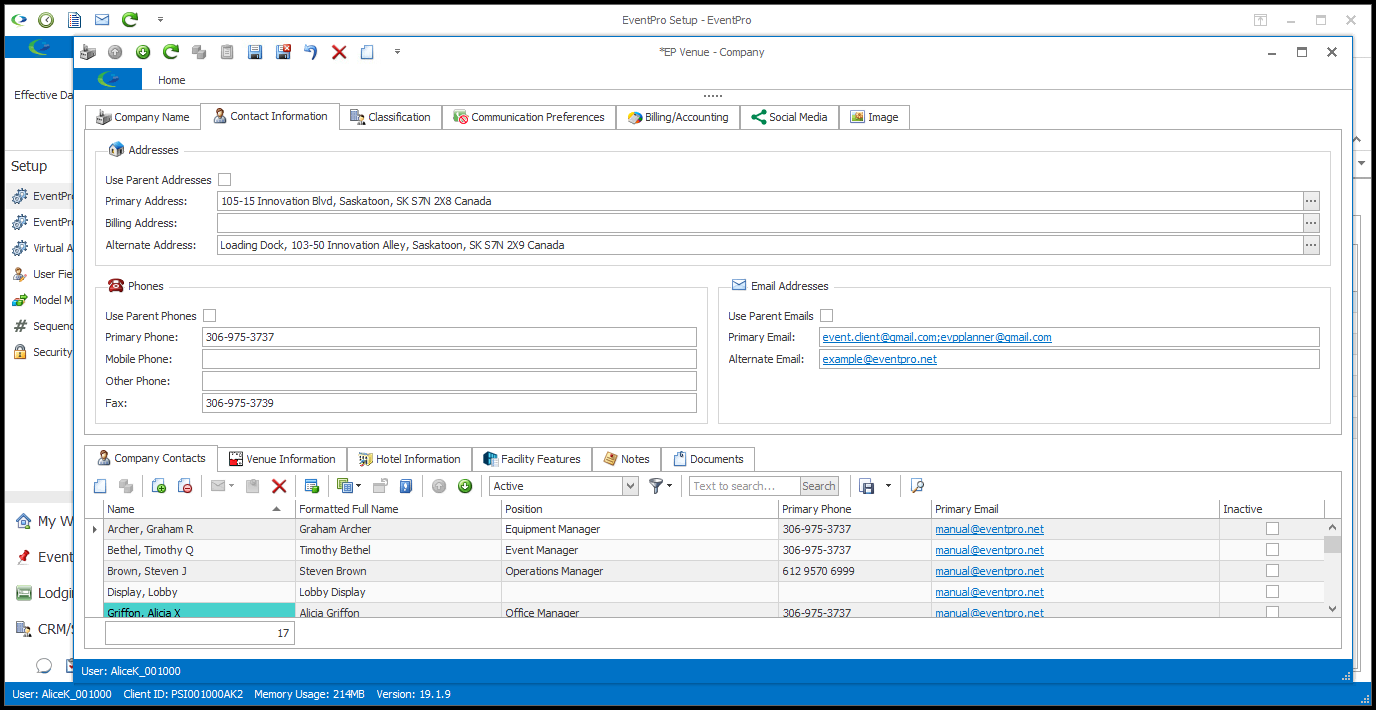Switch to the Social Media tab
Viewport: 1376px width, 710px height.
[789, 117]
